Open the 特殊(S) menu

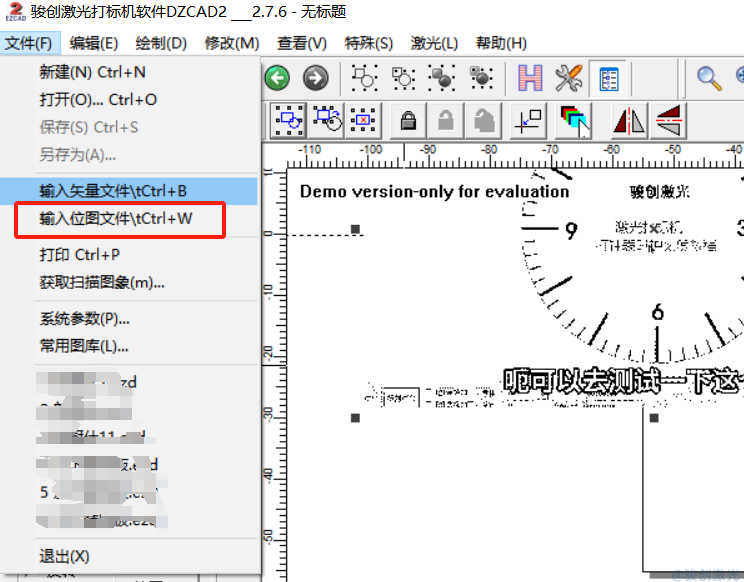369,43
